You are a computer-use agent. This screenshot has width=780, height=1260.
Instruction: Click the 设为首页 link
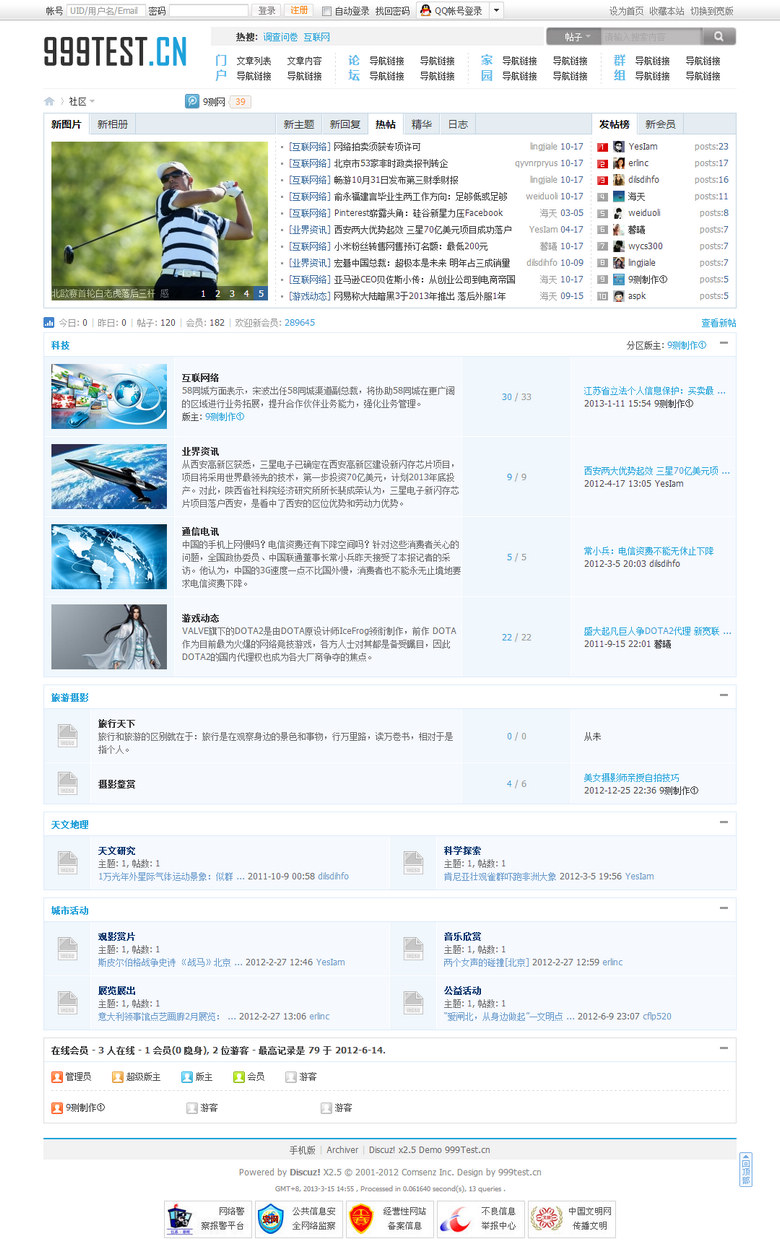click(x=626, y=11)
